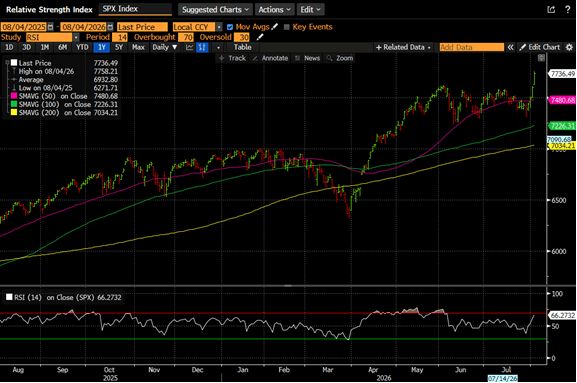Click the Overbought 70 input field
The image size is (577, 383).
[x=186, y=38]
